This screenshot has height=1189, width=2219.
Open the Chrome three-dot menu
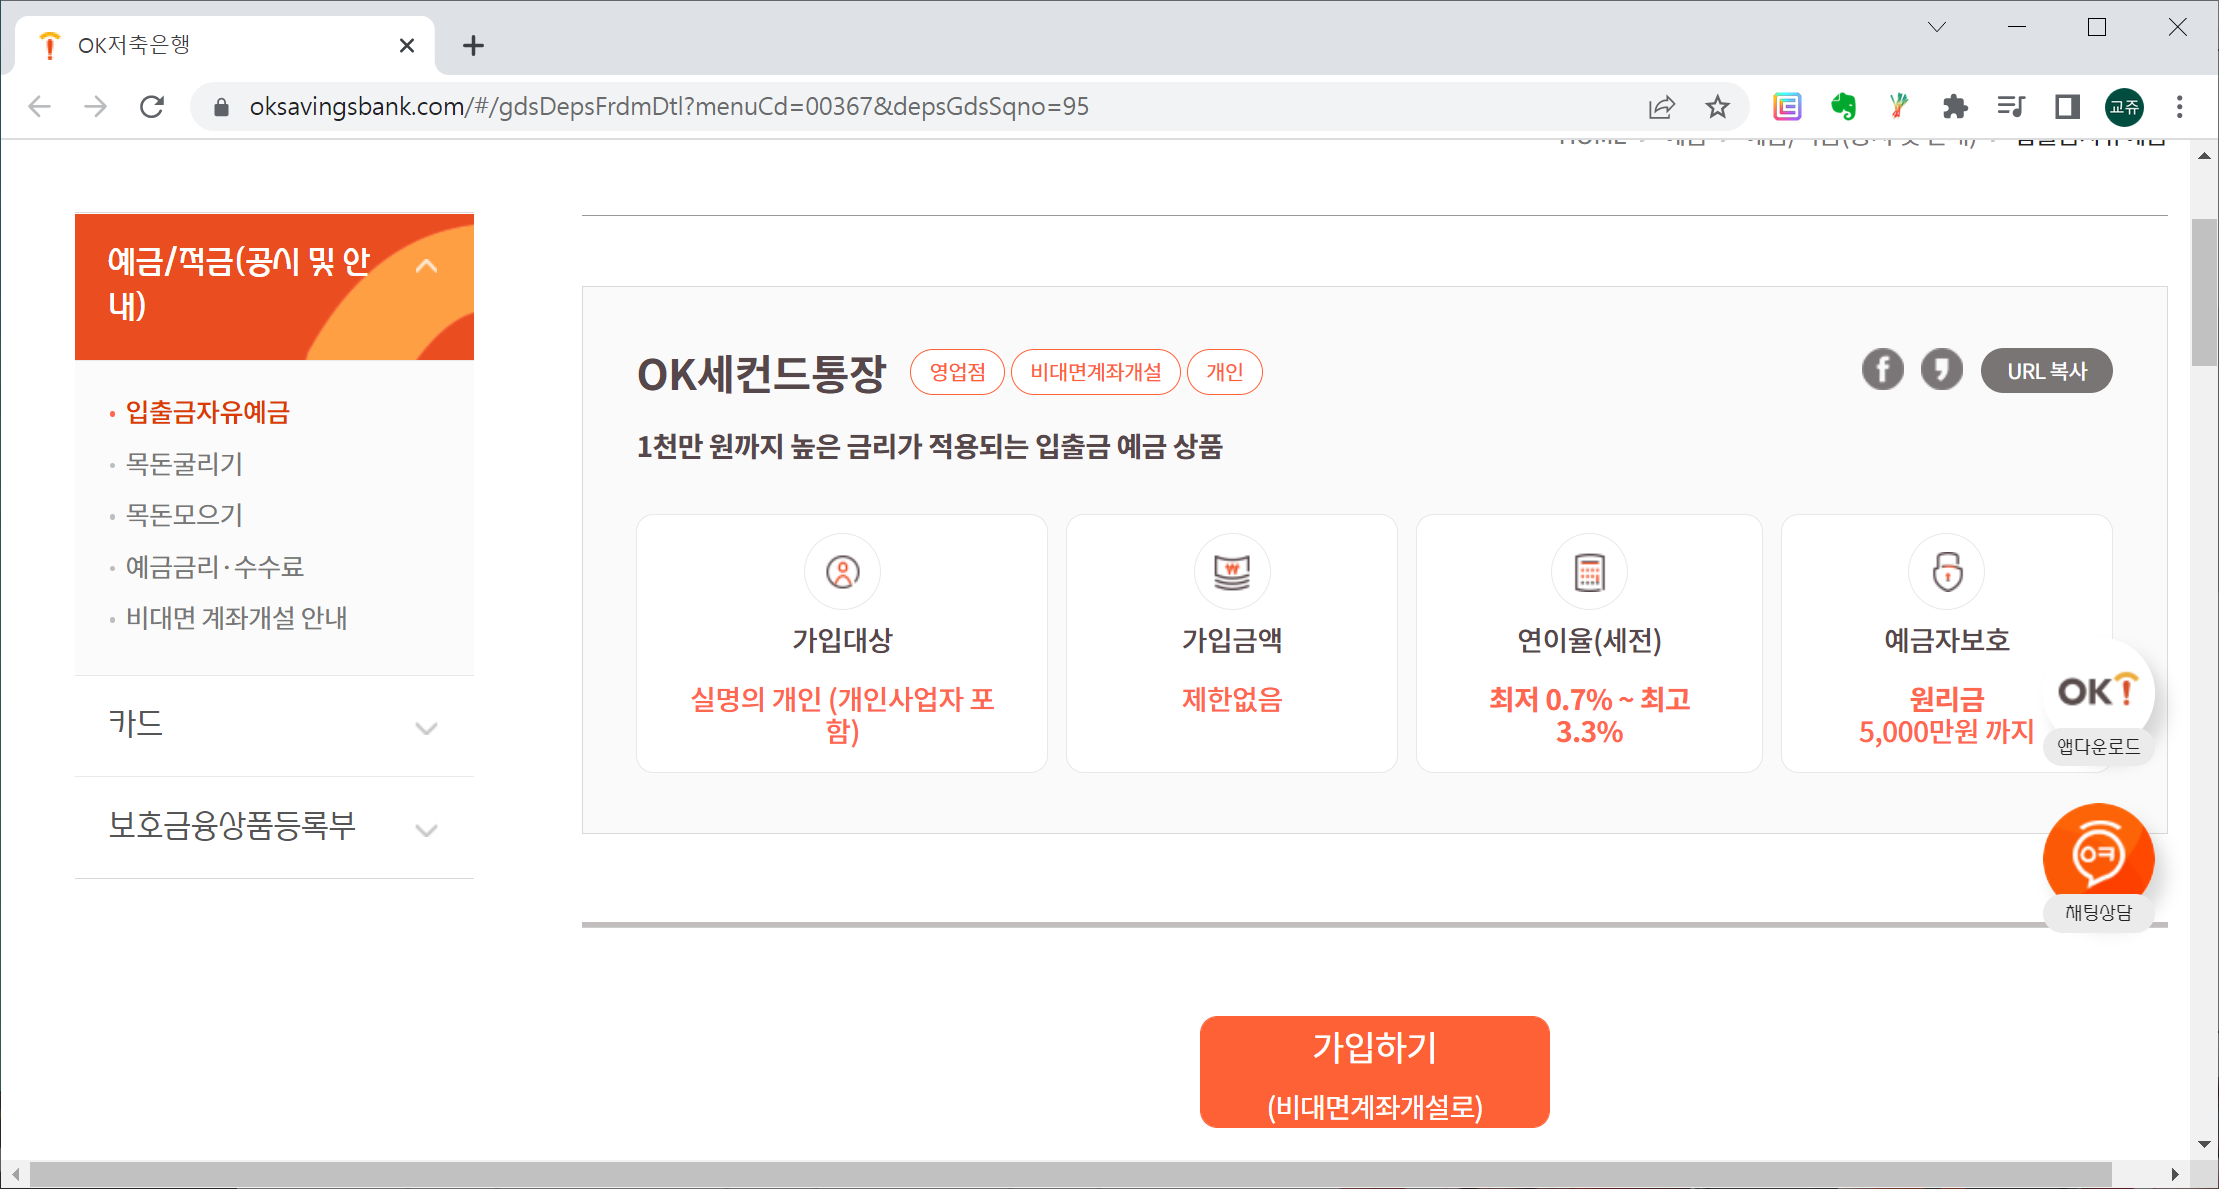click(x=2180, y=106)
